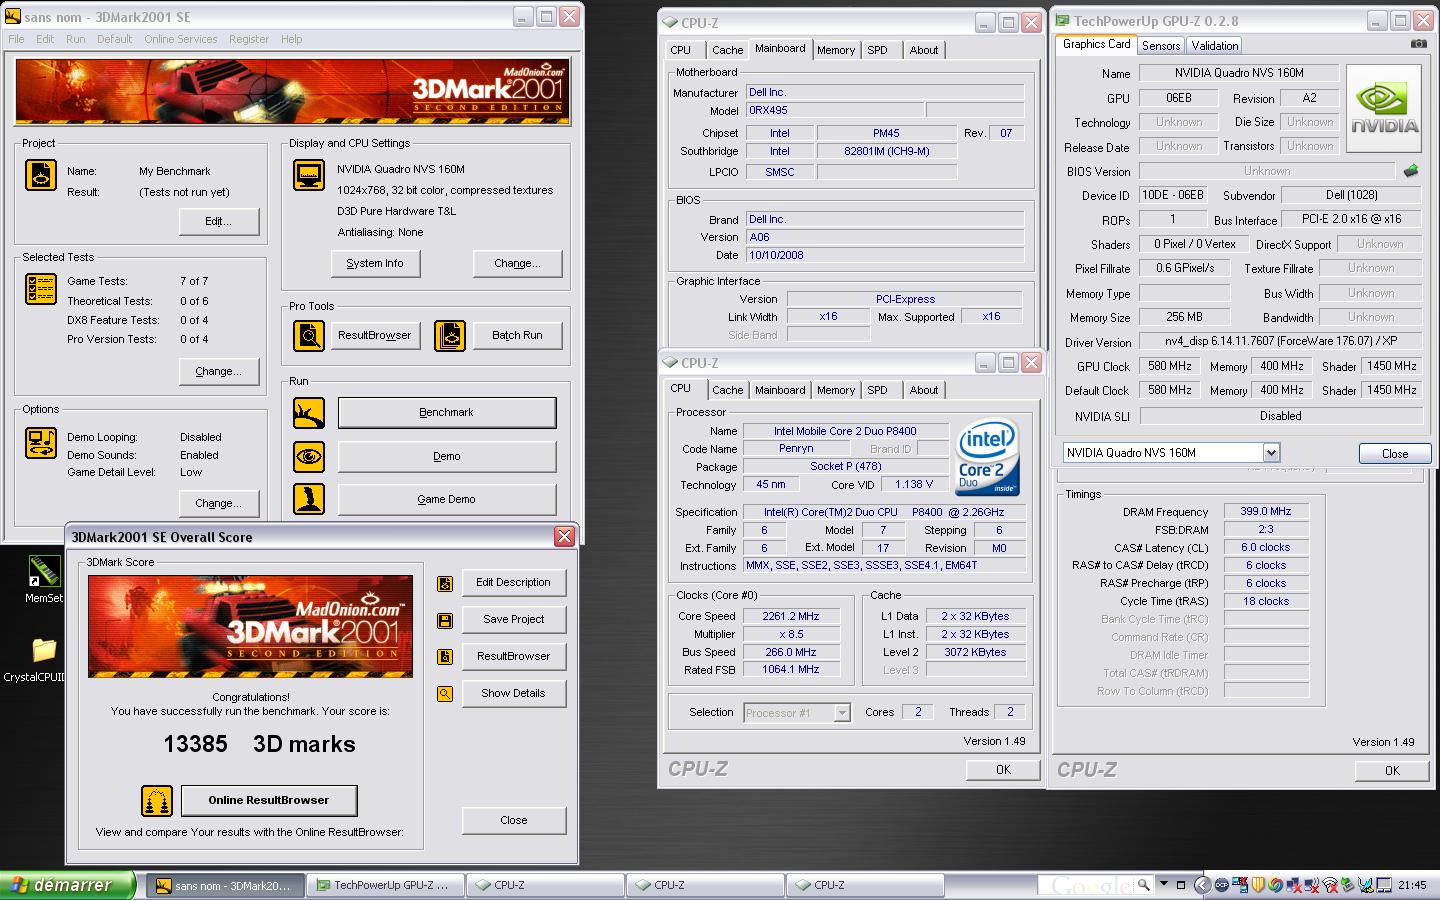Click the Core Speed 2261.2 MHz field

(x=790, y=616)
